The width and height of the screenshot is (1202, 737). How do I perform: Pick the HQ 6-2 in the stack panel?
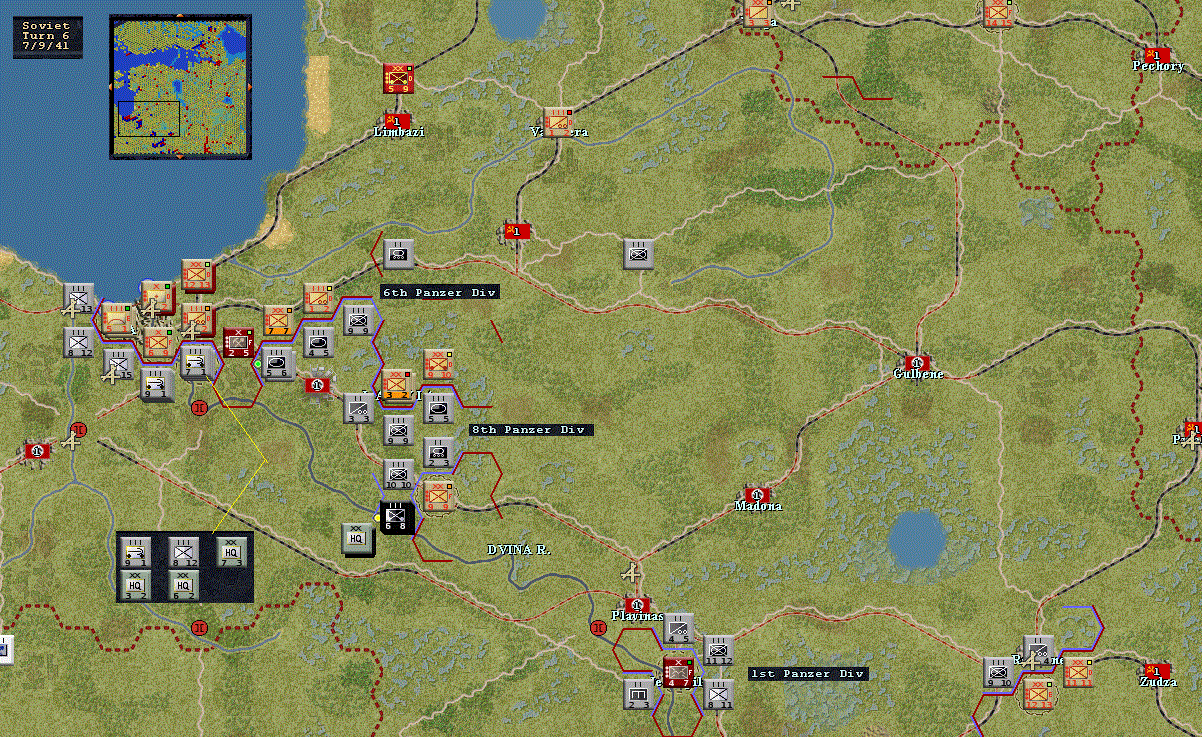183,585
